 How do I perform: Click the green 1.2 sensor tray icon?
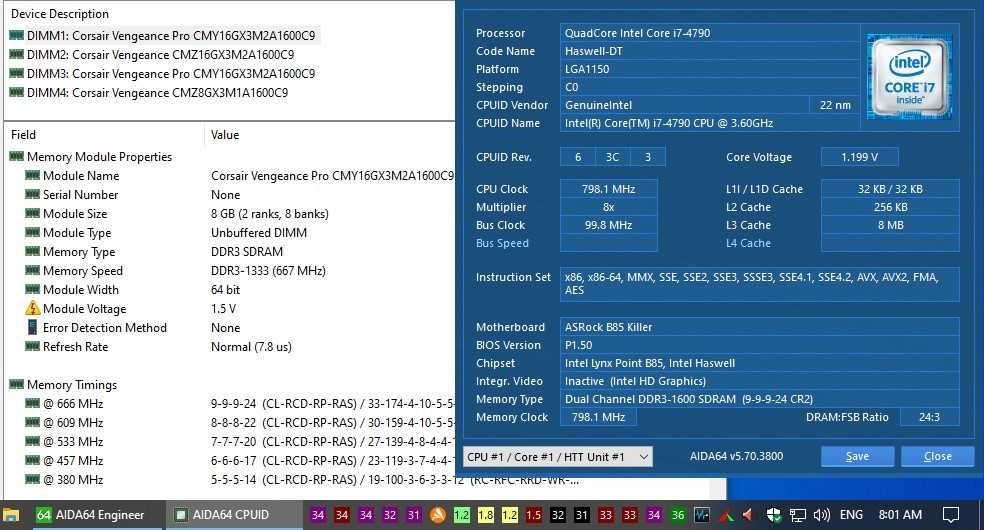point(461,515)
